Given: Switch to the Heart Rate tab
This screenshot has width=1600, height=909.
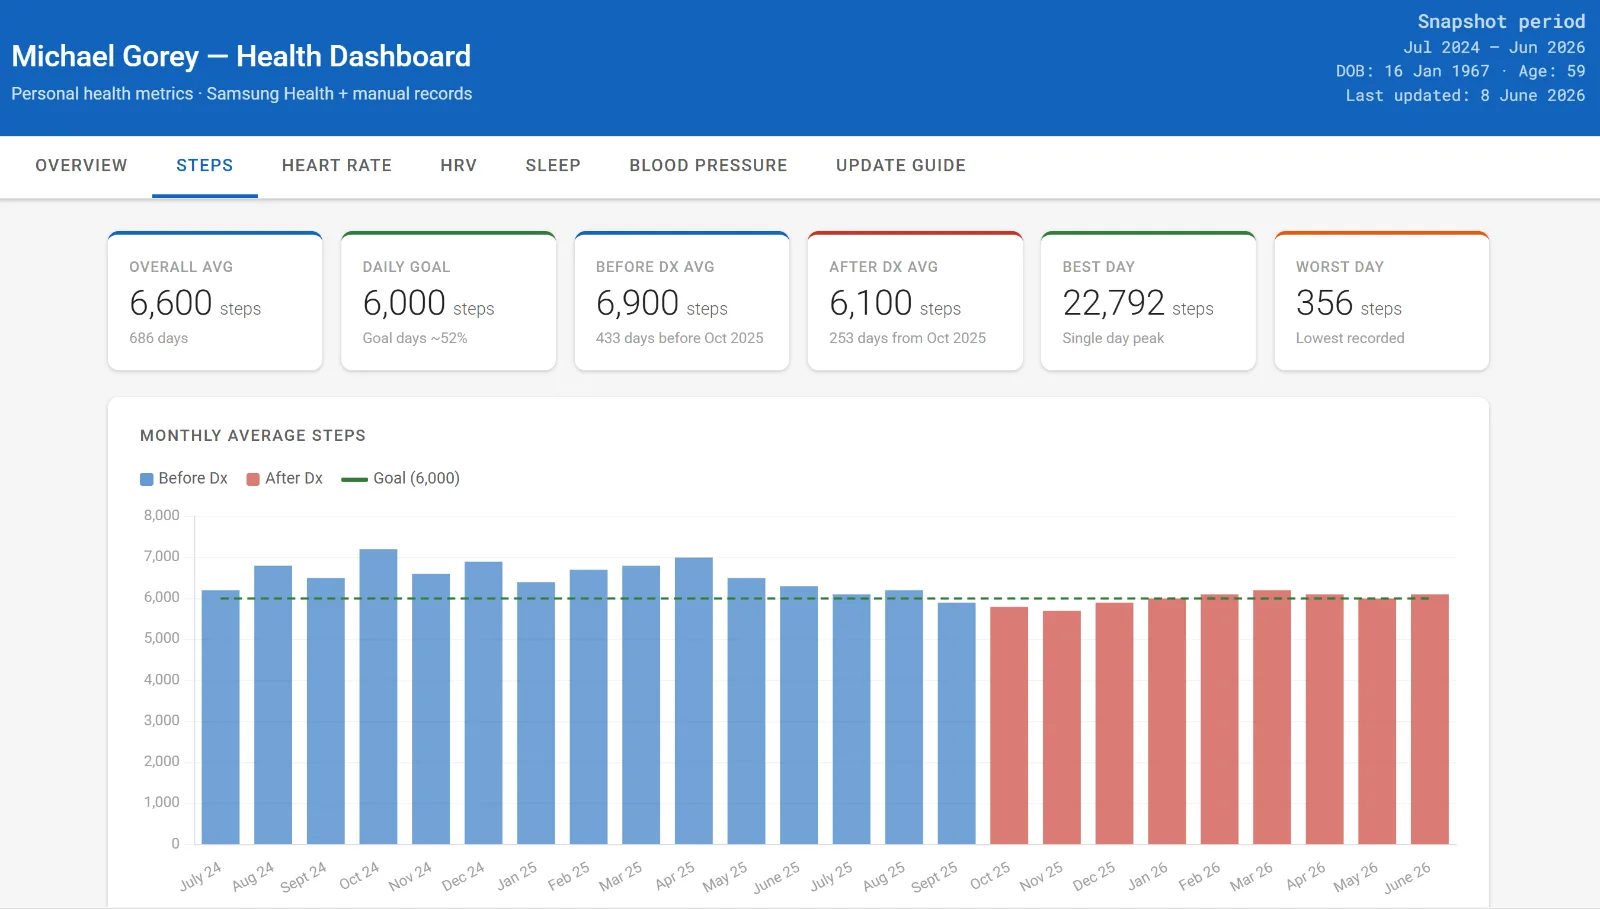Looking at the screenshot, I should (337, 166).
